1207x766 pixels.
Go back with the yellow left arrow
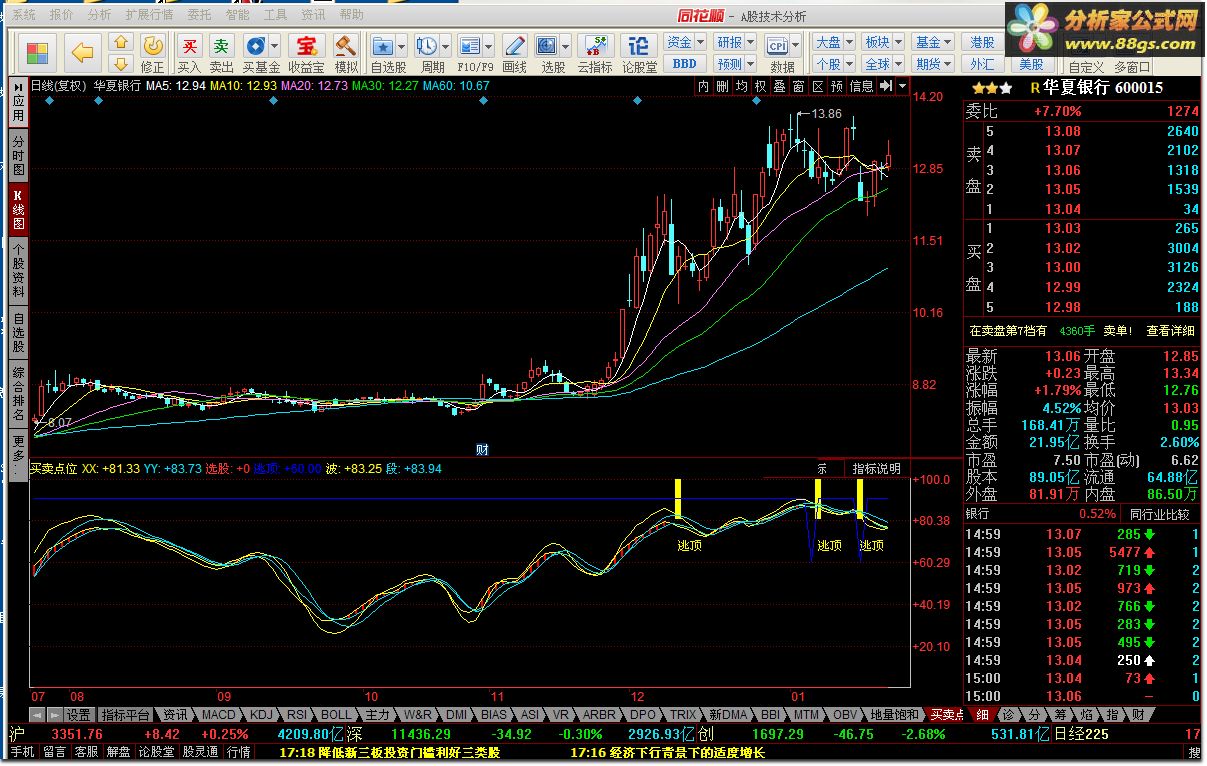click(x=83, y=52)
